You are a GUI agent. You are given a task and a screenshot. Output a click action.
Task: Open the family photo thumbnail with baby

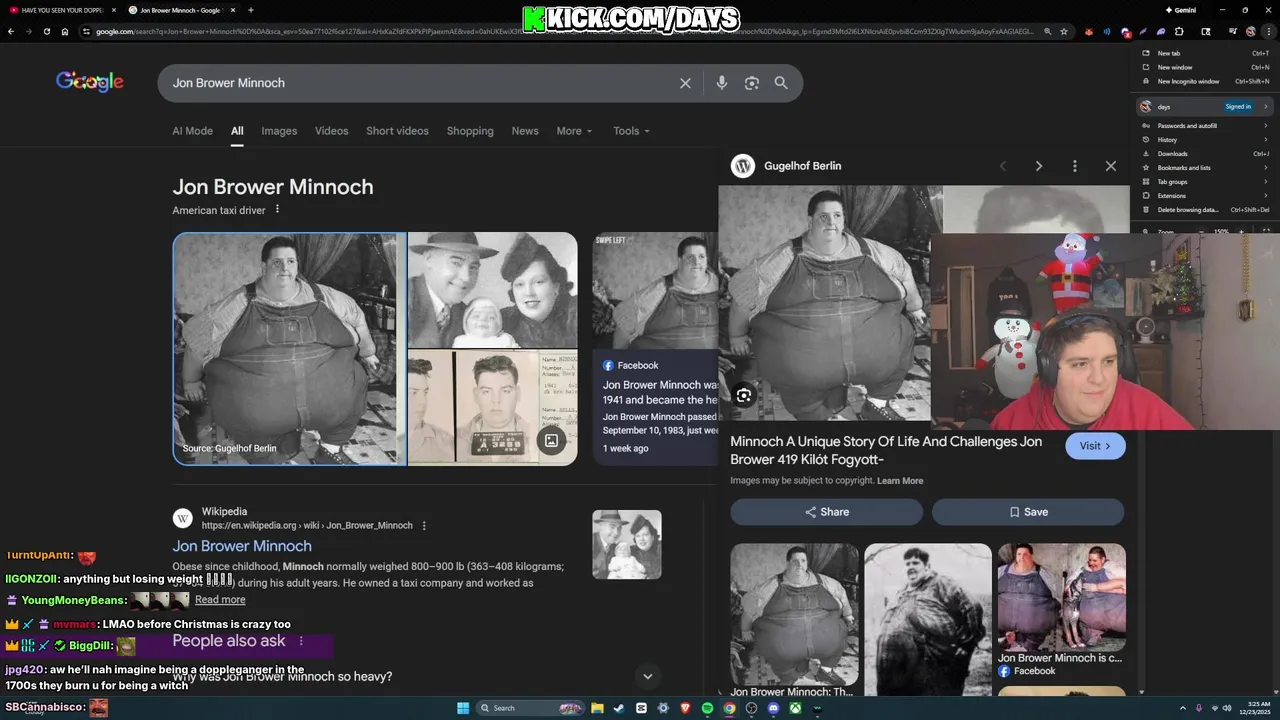pyautogui.click(x=492, y=290)
